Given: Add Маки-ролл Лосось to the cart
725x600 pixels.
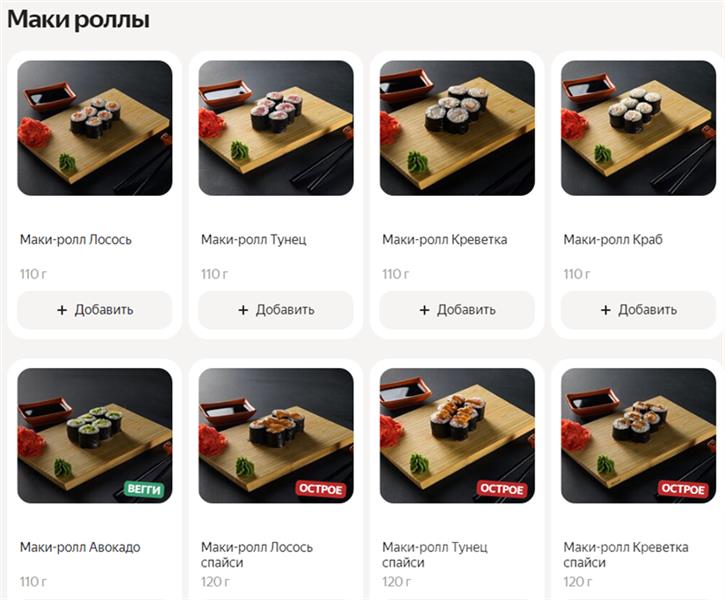Looking at the screenshot, I should pos(95,310).
